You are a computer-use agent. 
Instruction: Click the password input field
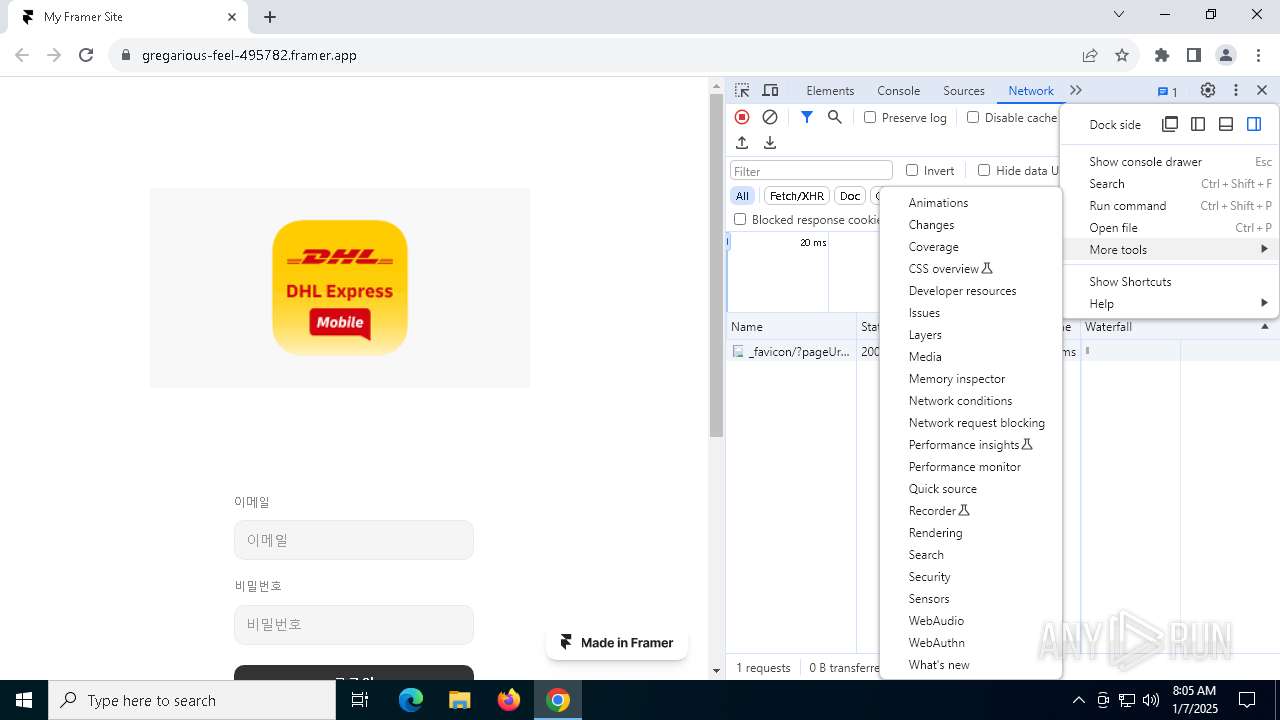(x=354, y=624)
